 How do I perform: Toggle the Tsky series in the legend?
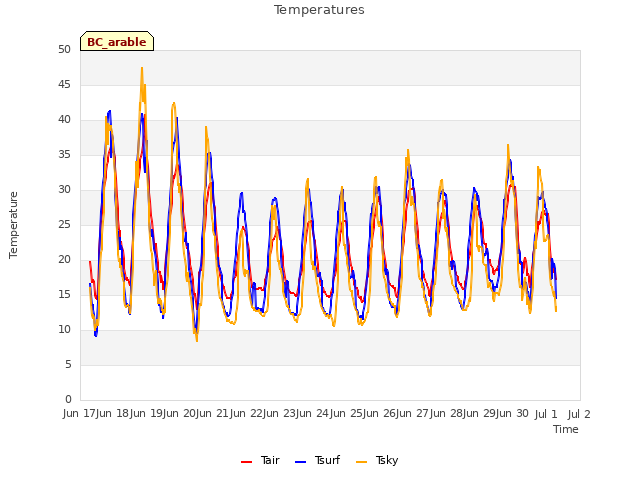pyautogui.click(x=377, y=460)
